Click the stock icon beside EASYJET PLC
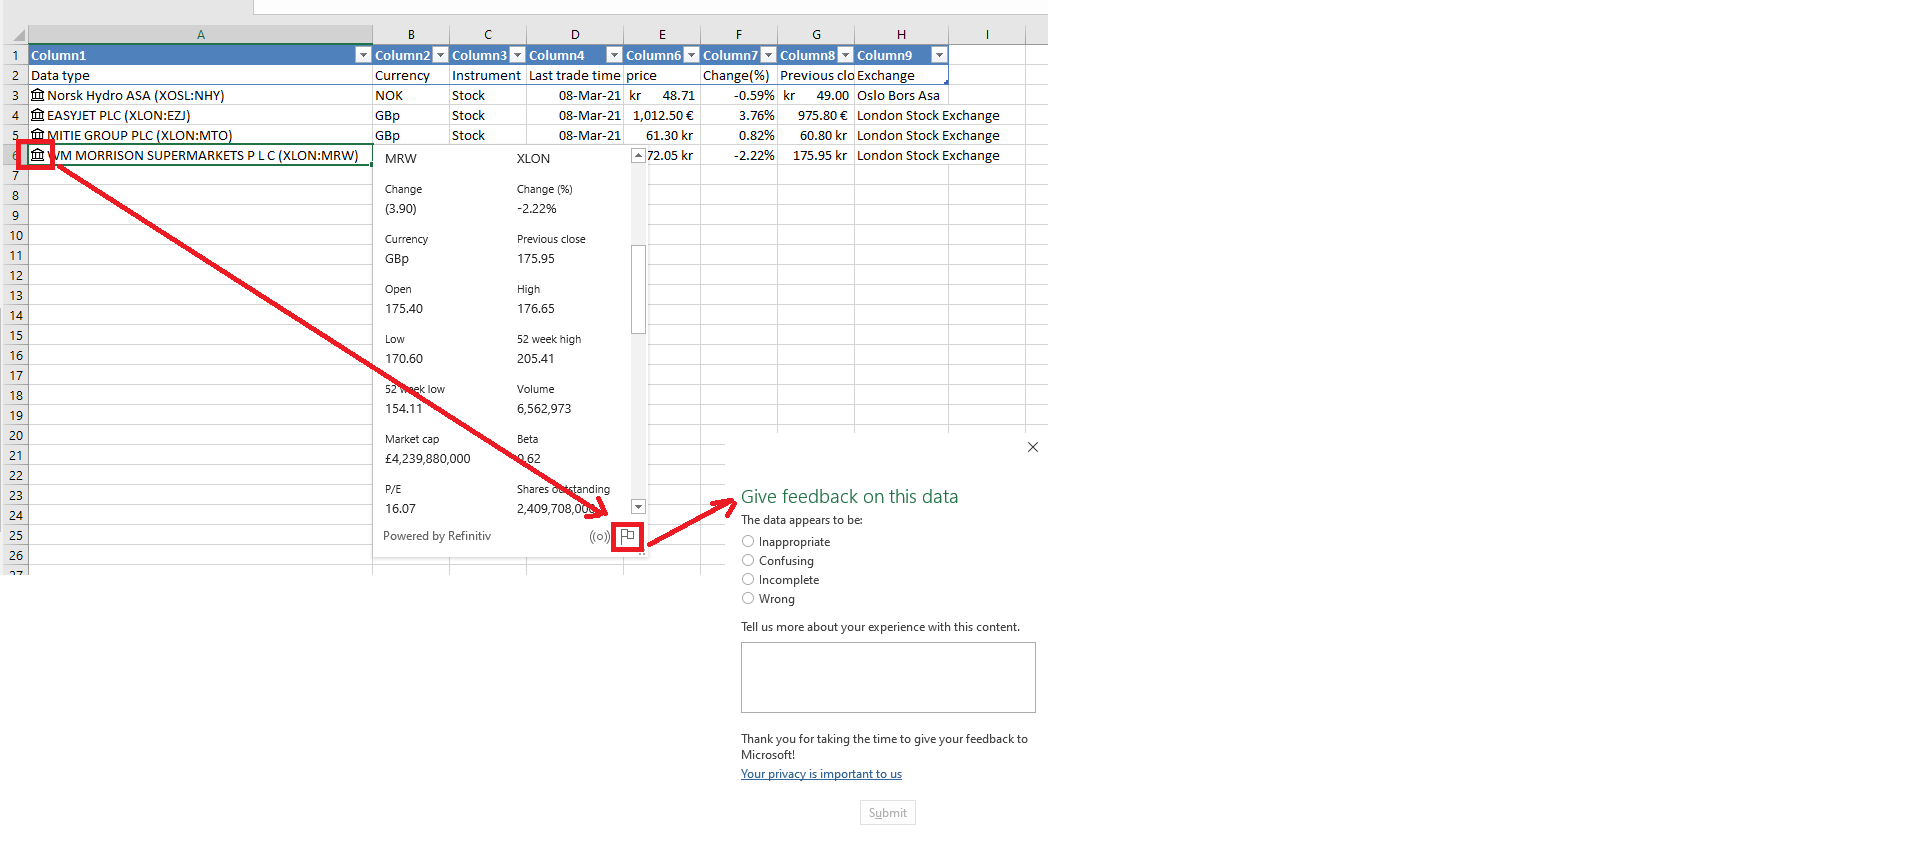 [38, 115]
